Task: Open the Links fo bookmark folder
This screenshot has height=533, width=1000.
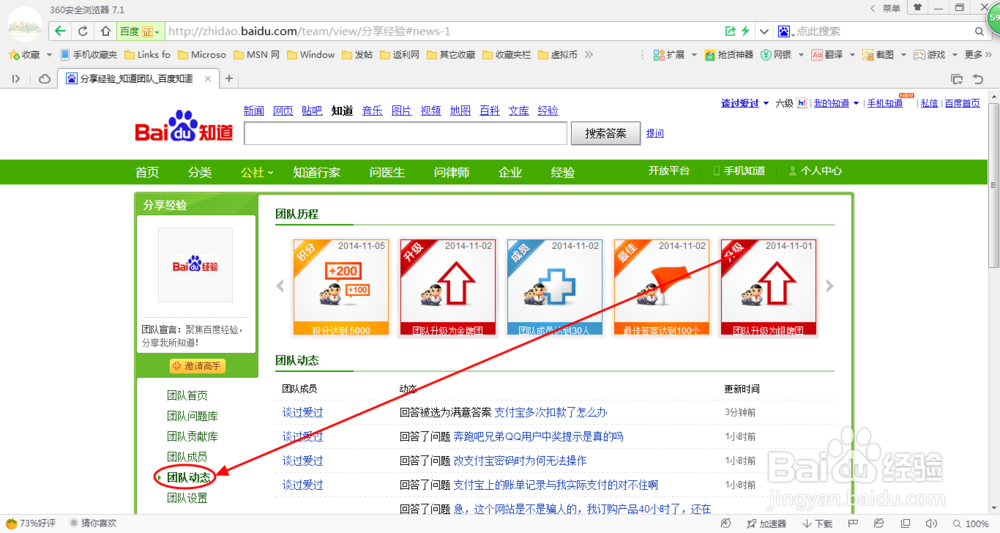Action: [x=147, y=55]
